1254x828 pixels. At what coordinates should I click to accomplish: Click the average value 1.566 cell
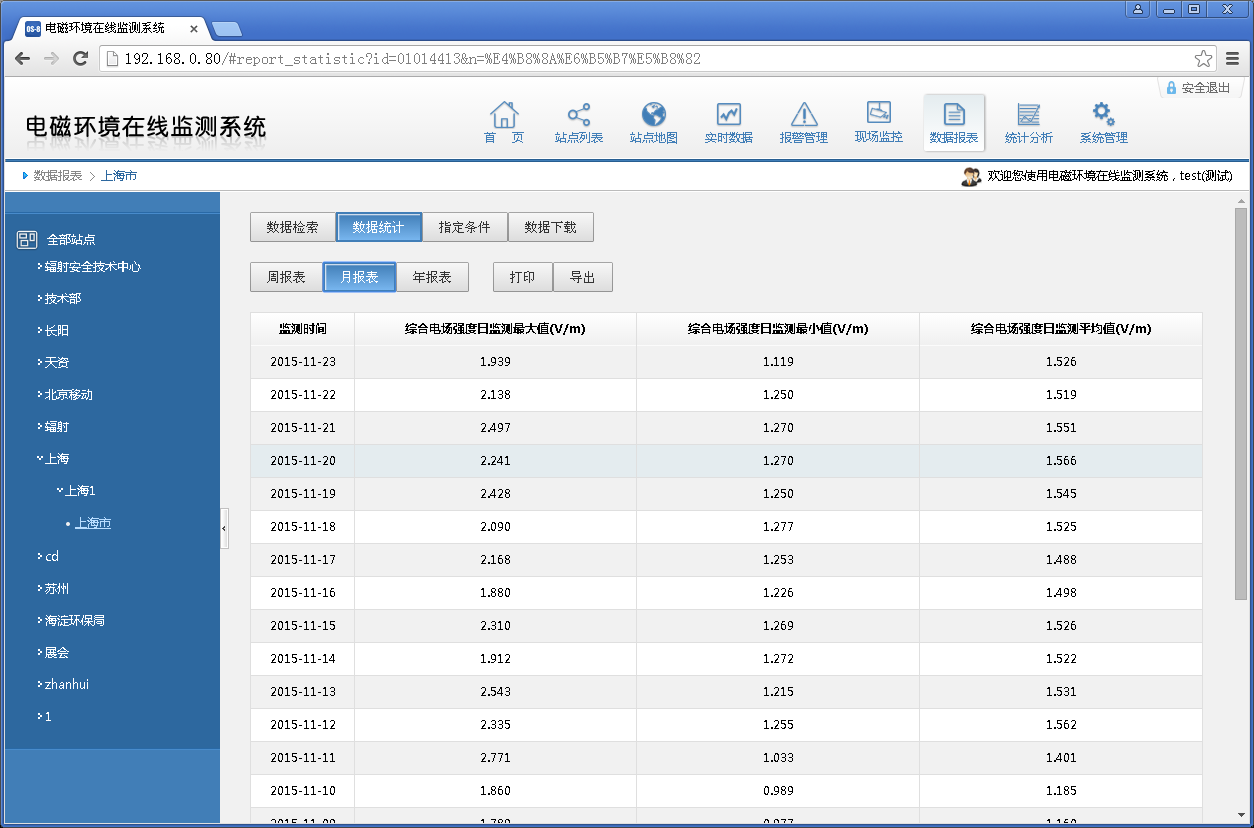(1061, 461)
